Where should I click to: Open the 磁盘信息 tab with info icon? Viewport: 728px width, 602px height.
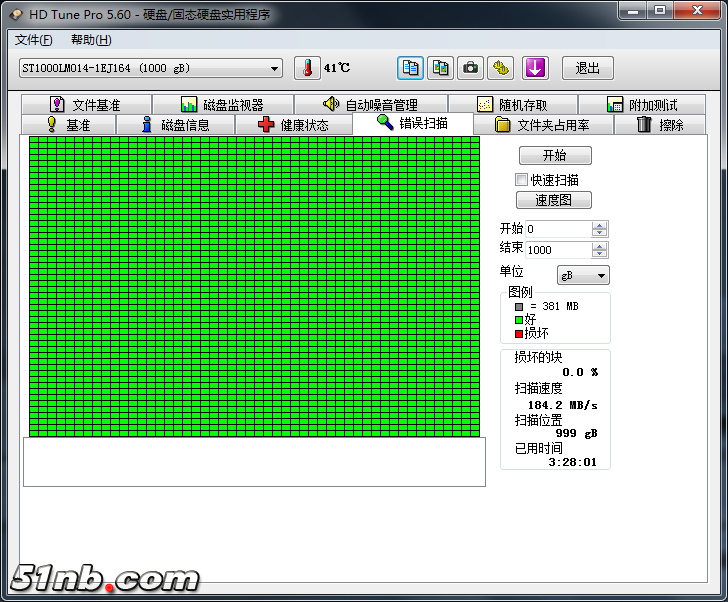click(175, 125)
